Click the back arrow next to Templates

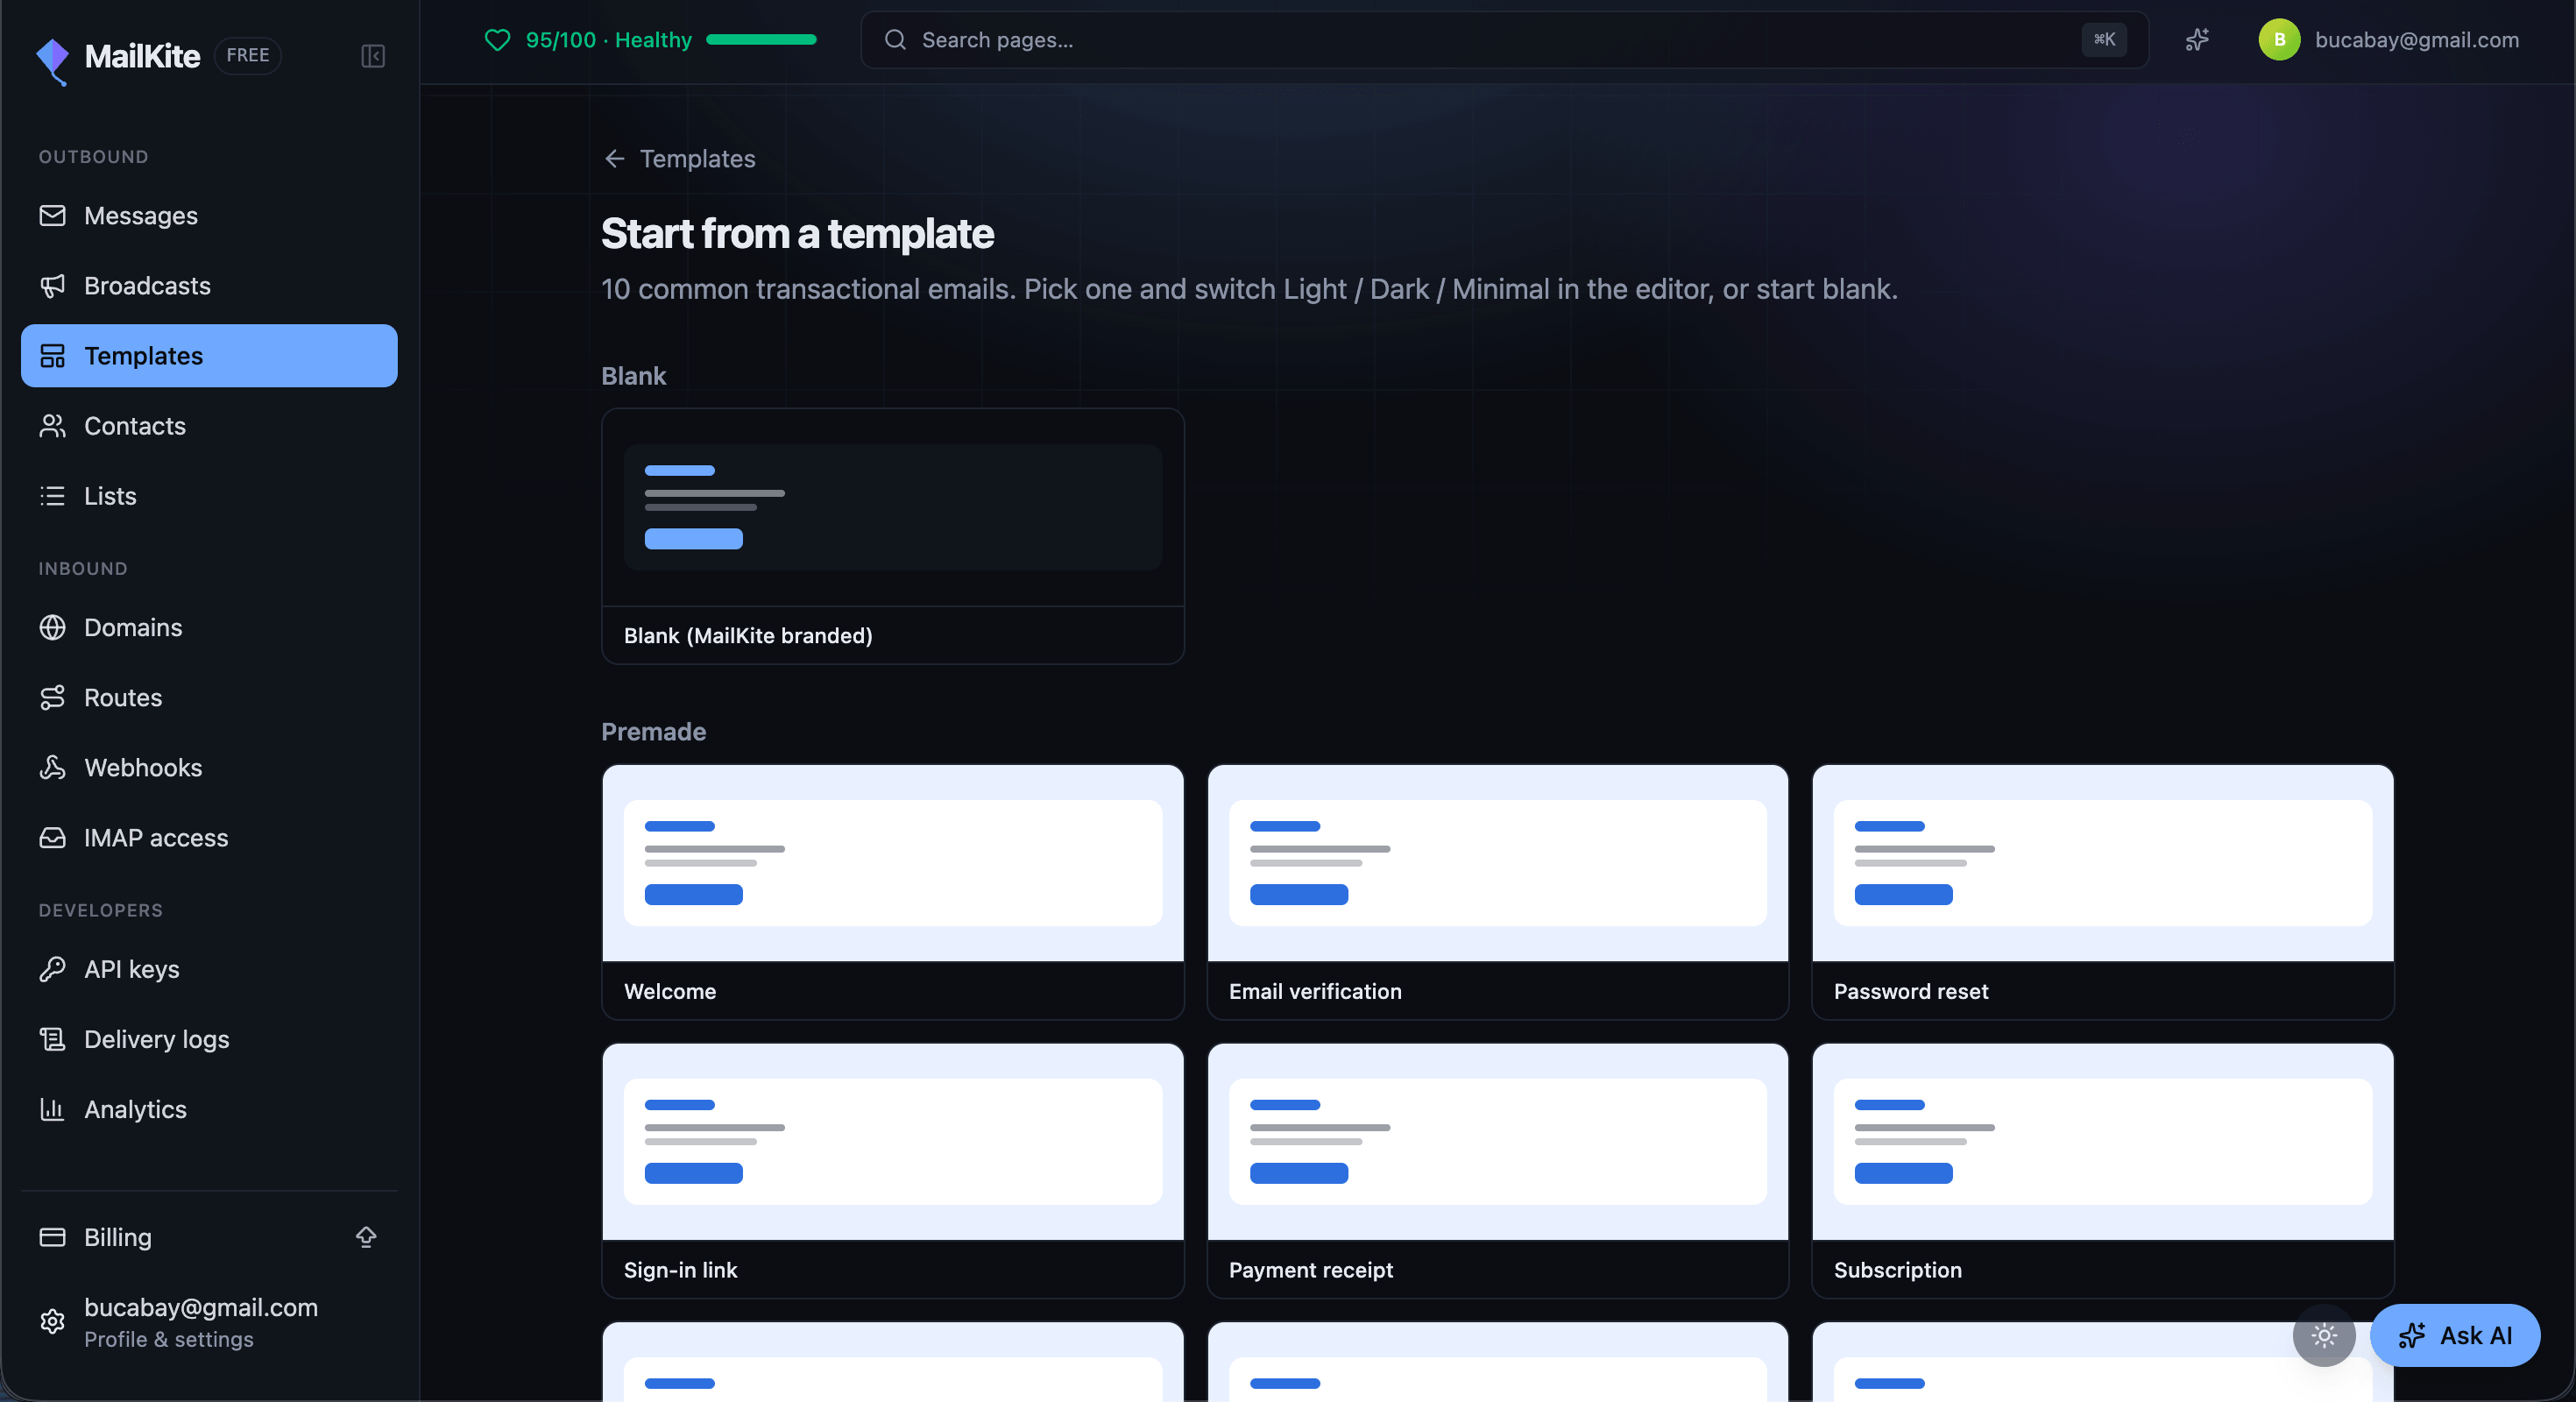[x=614, y=159]
